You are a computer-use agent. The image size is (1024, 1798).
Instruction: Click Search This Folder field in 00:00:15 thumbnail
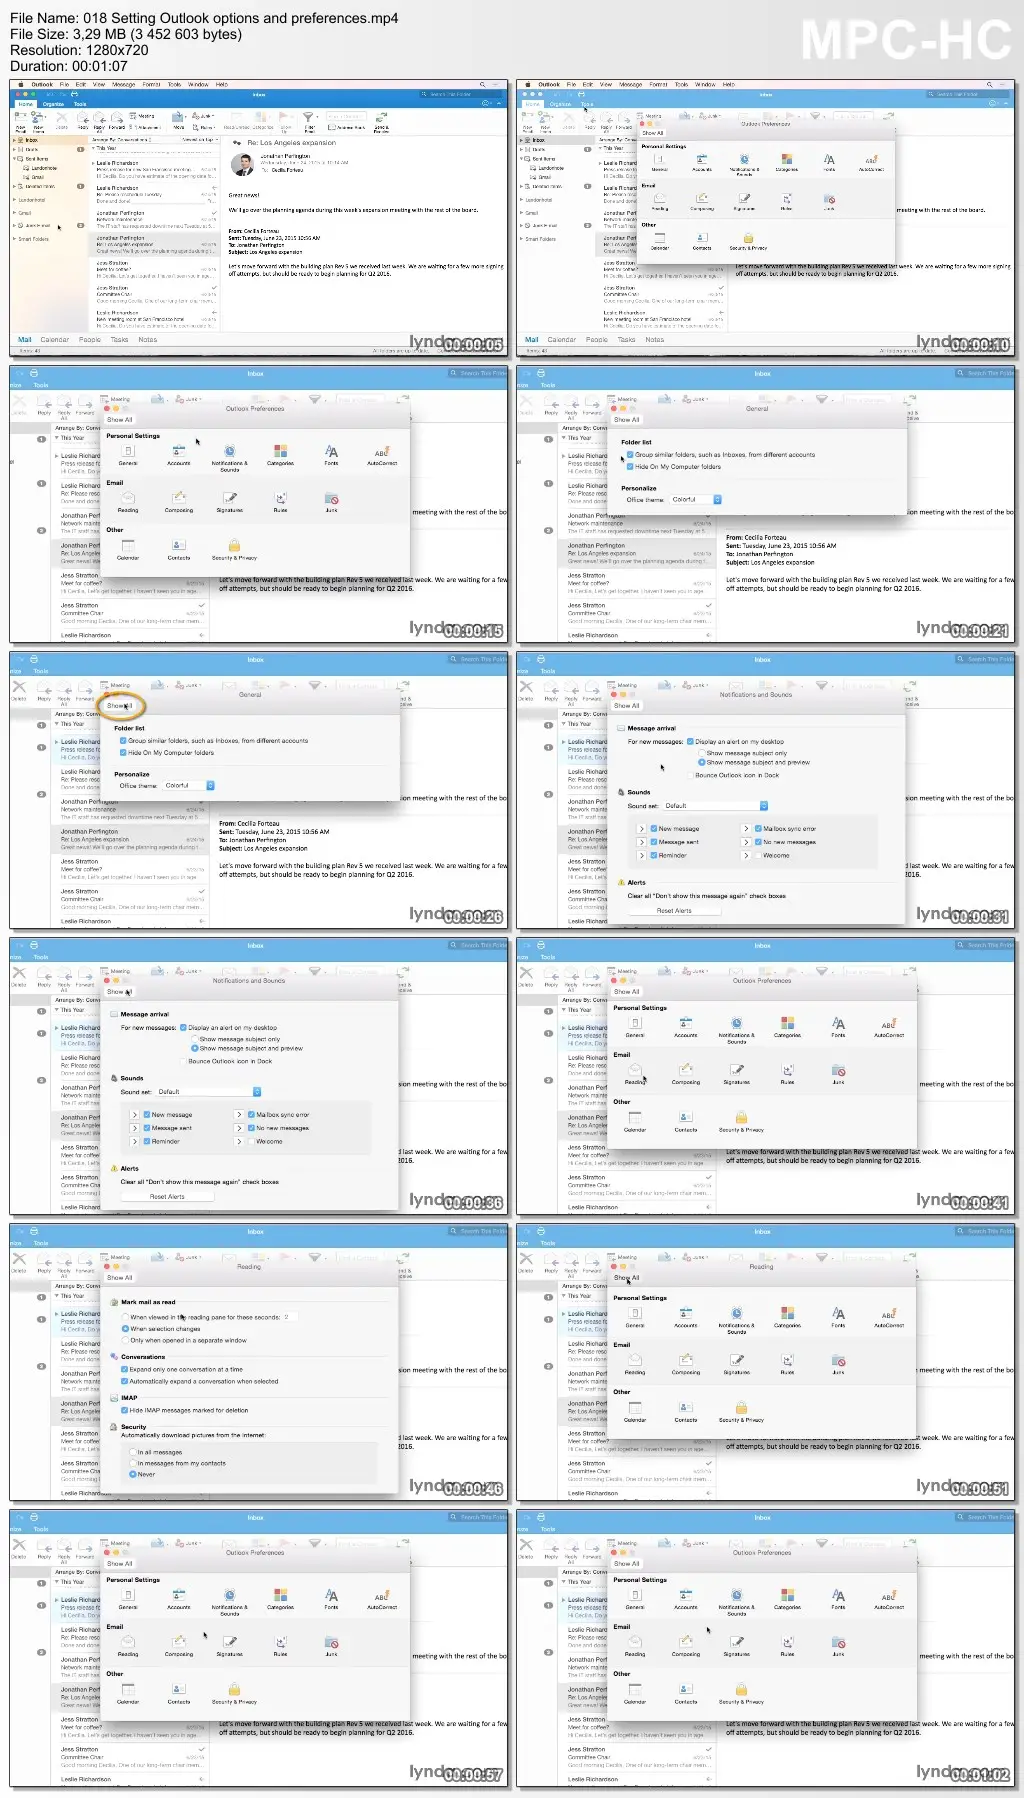coord(479,373)
